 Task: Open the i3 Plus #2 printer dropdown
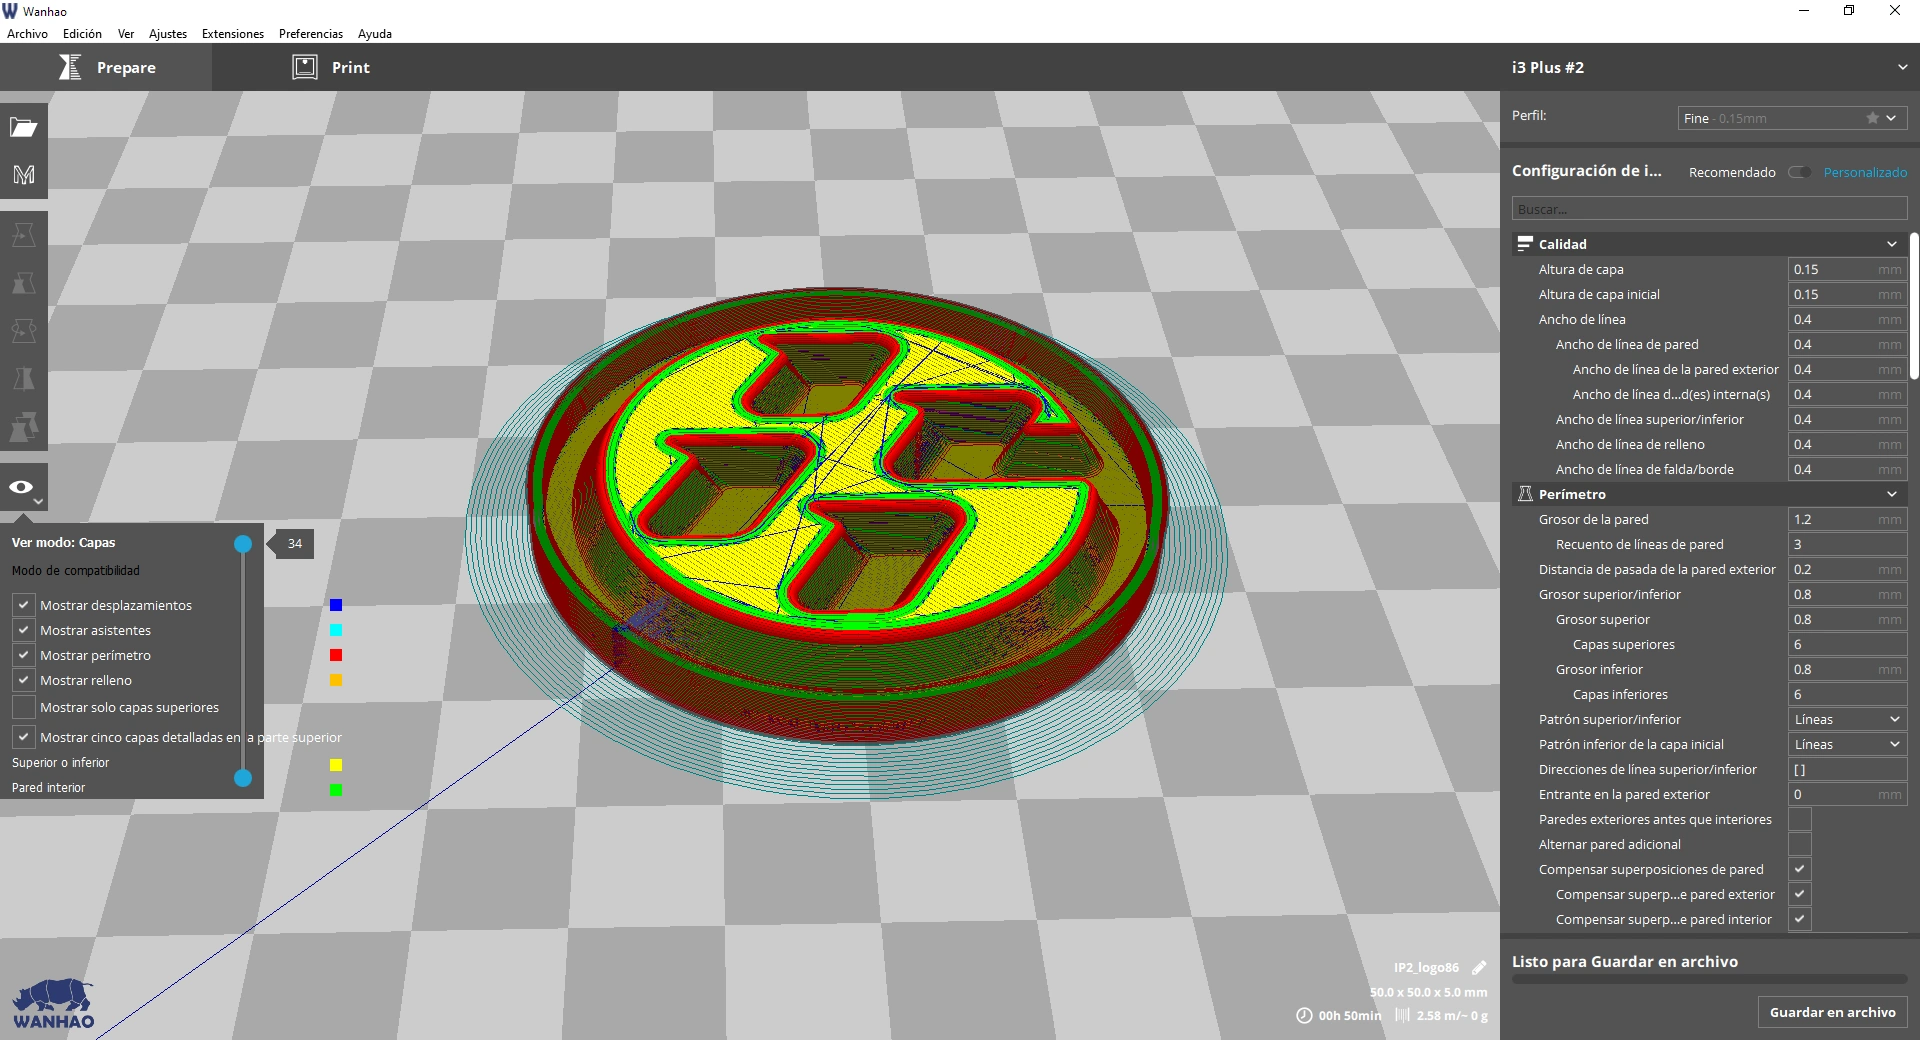tap(1902, 67)
